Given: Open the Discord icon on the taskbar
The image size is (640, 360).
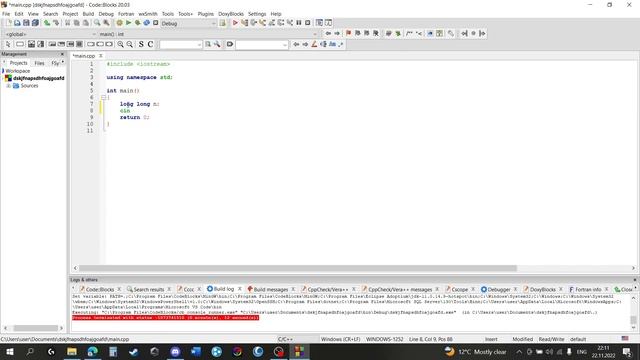Looking at the screenshot, I should (175, 351).
